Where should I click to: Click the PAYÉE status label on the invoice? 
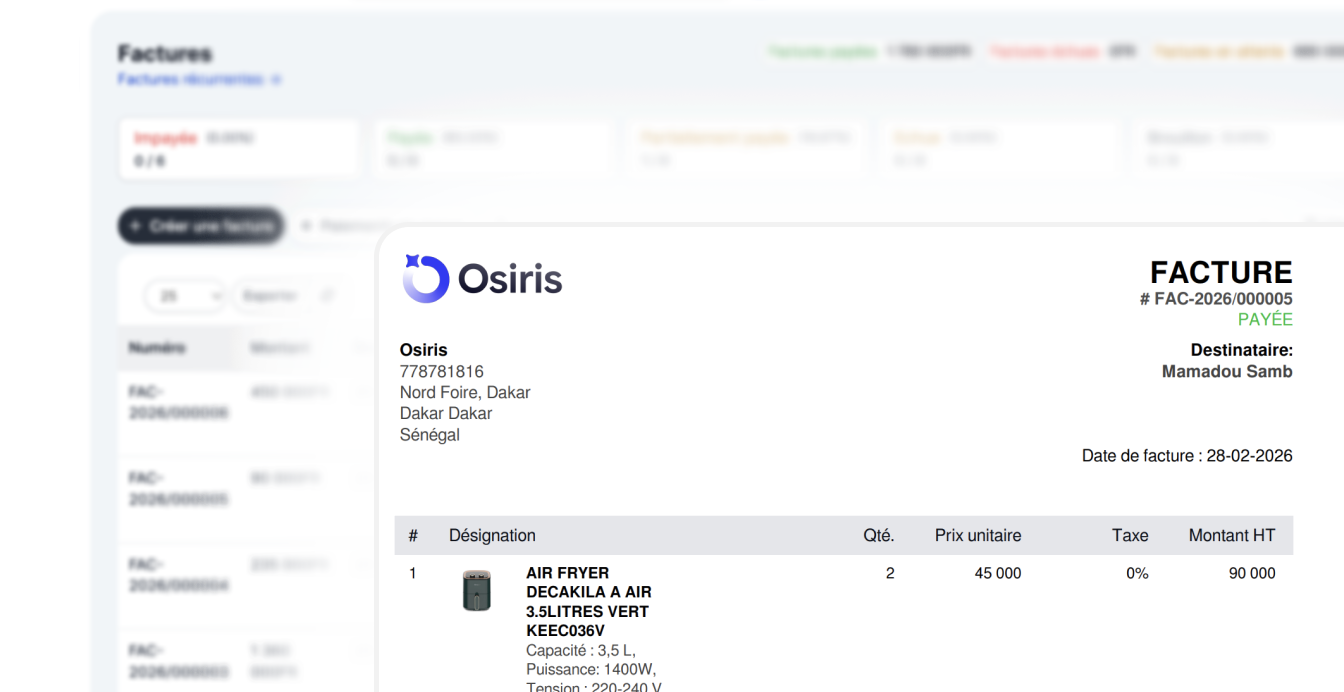(1267, 318)
